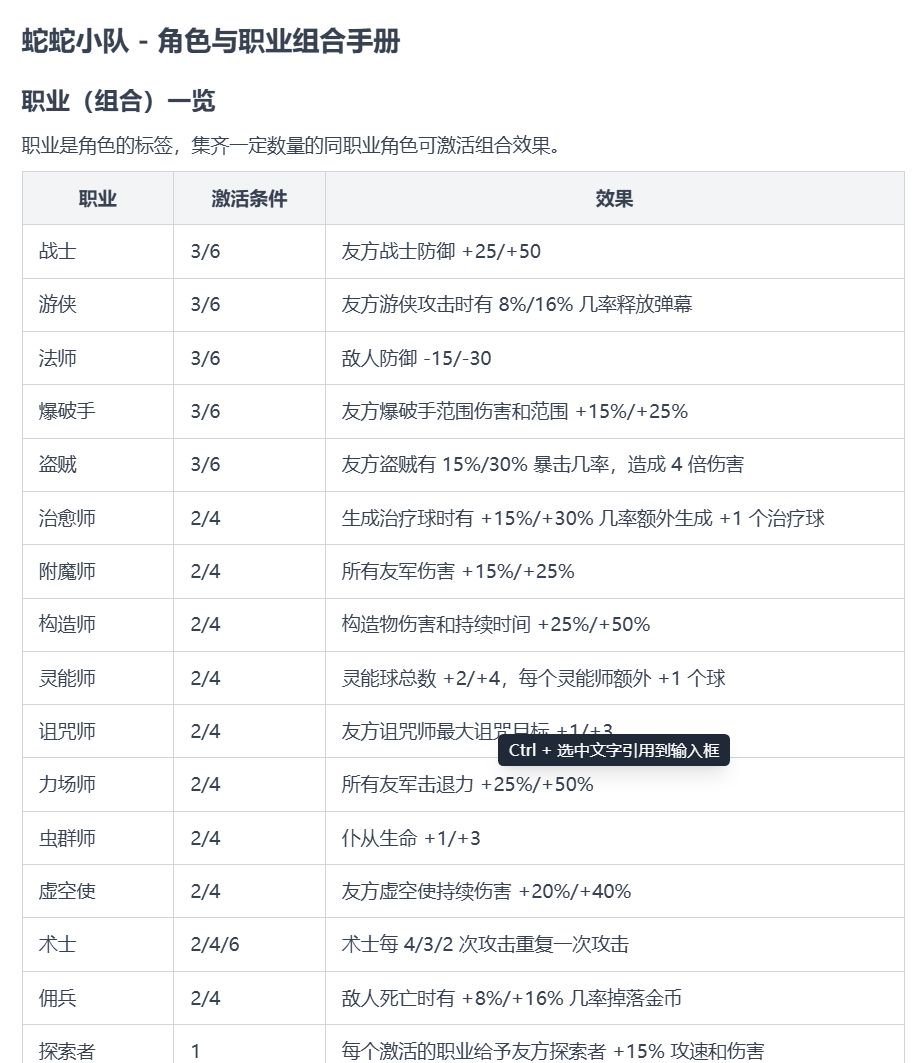
Task: Click the 3/6 condition in the 法师 row
Action: coord(205,358)
